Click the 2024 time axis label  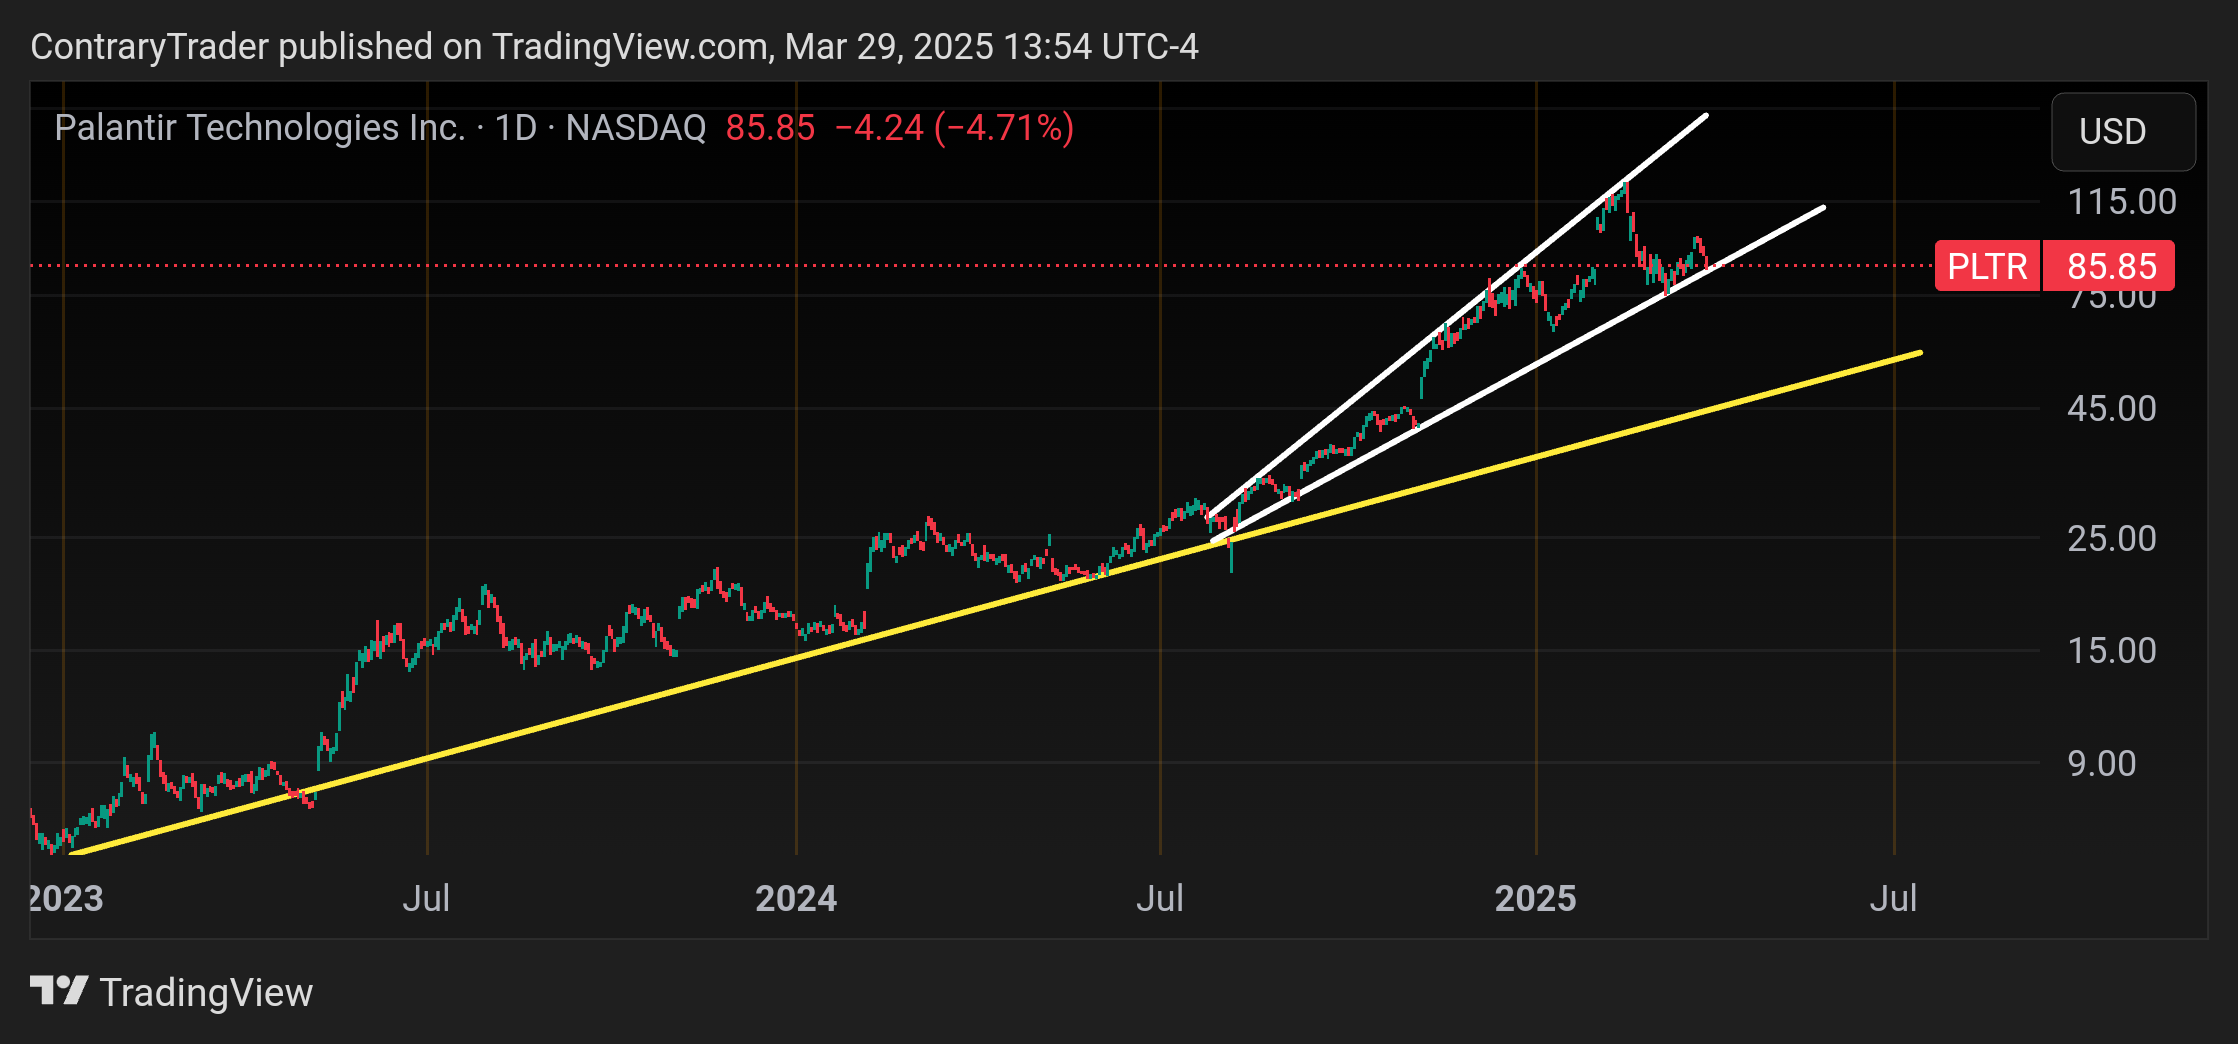pyautogui.click(x=796, y=898)
